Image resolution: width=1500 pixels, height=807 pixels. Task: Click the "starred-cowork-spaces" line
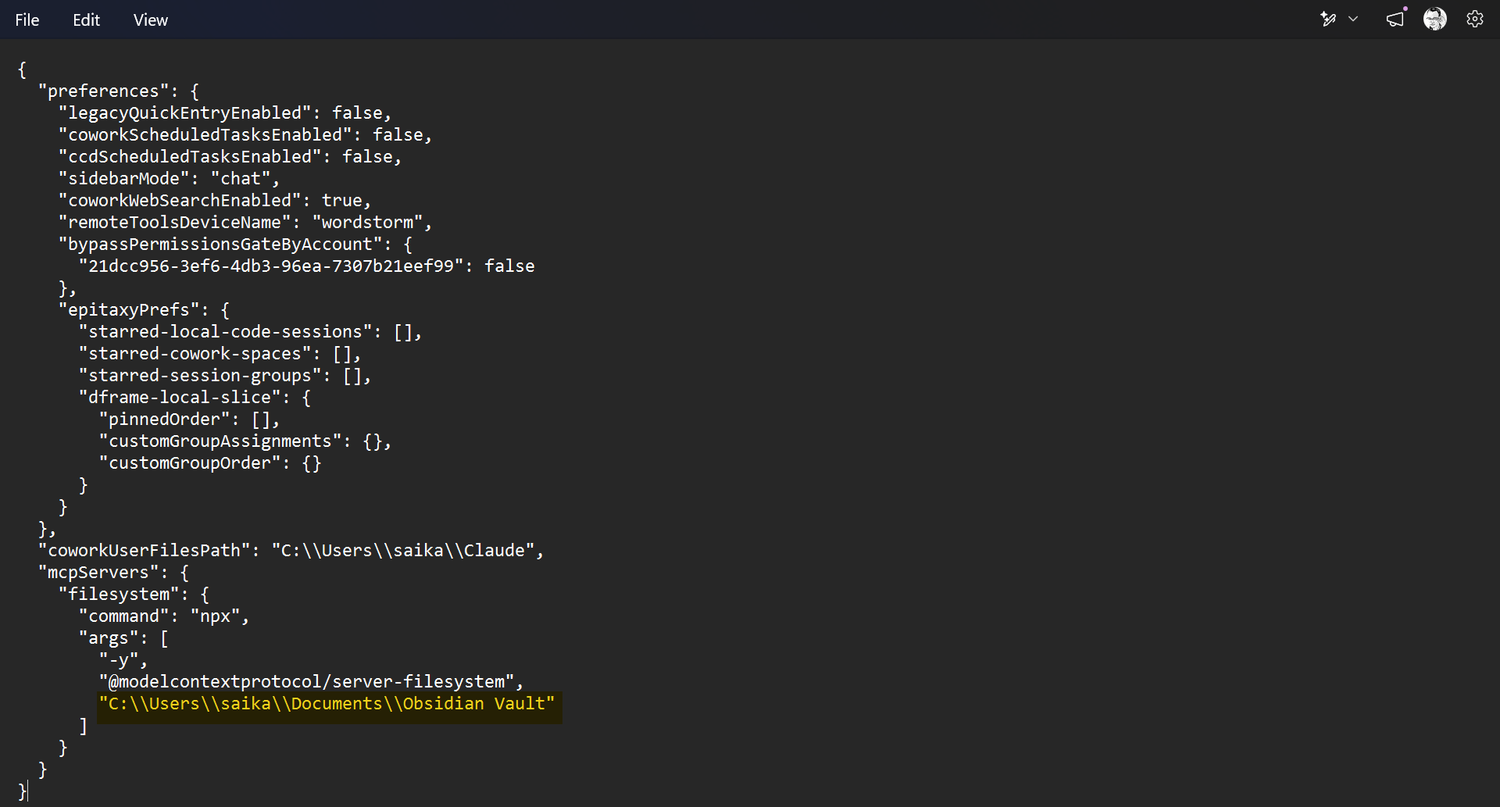coord(220,354)
